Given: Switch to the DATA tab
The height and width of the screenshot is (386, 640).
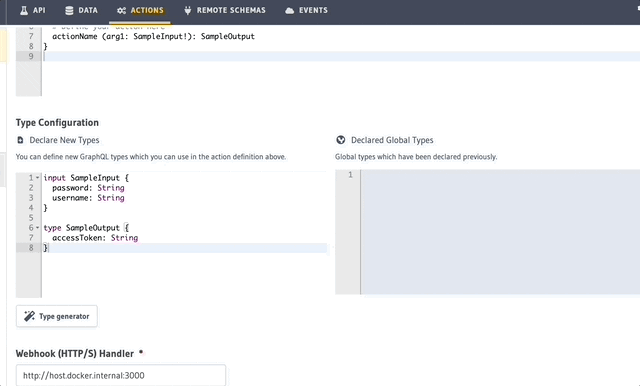Looking at the screenshot, I should 82,11.
